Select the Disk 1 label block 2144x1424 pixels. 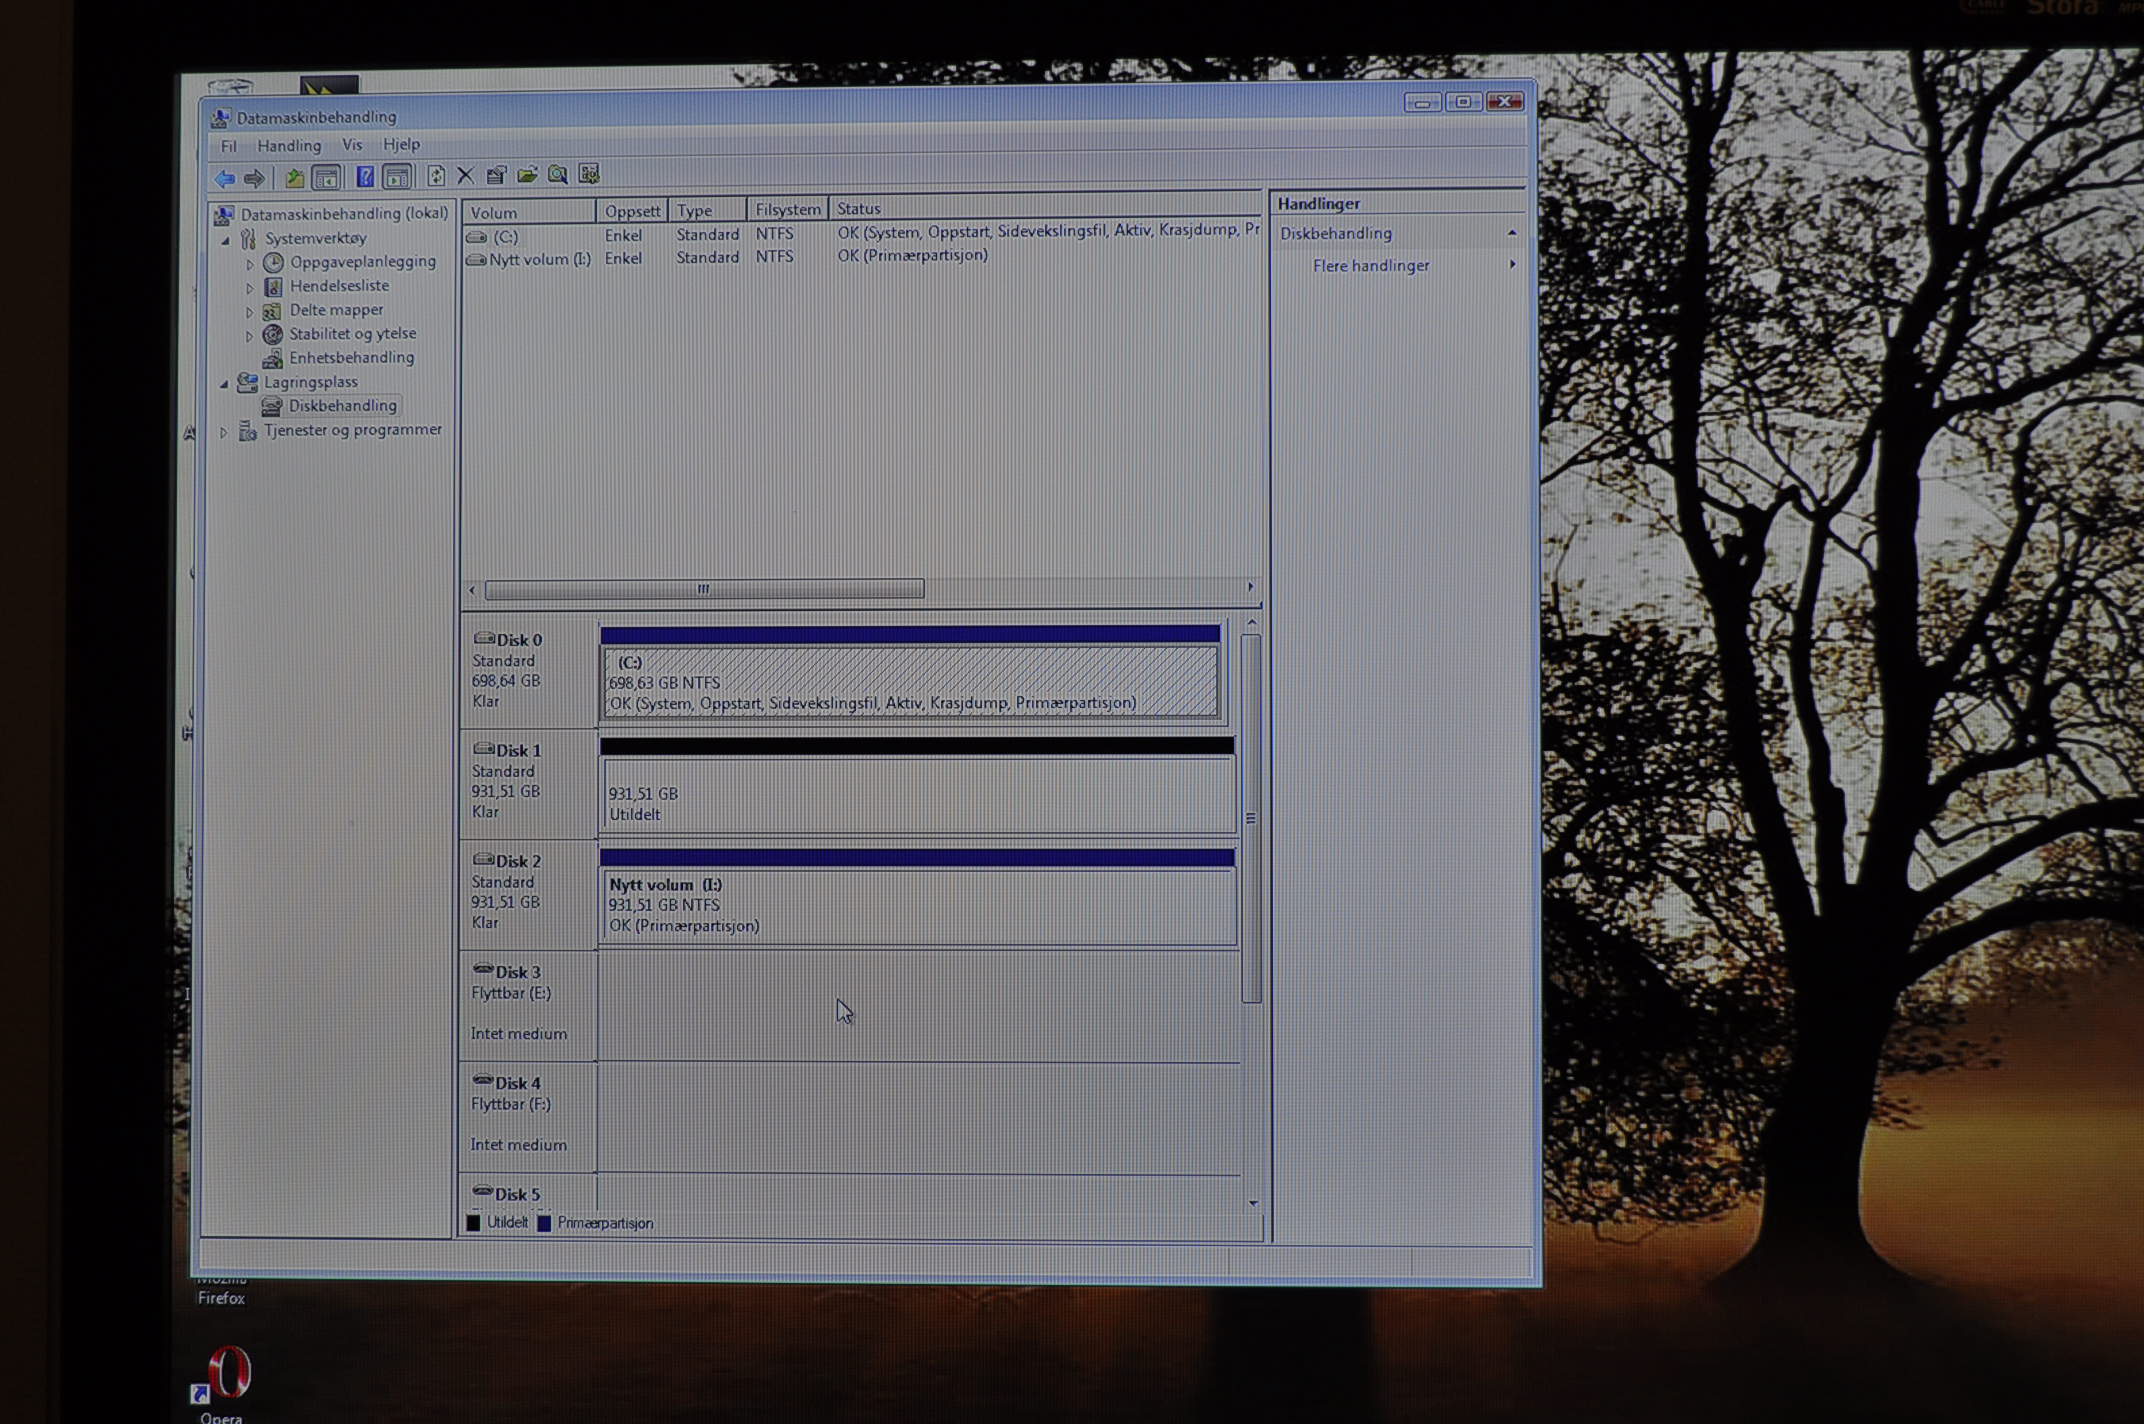(528, 782)
